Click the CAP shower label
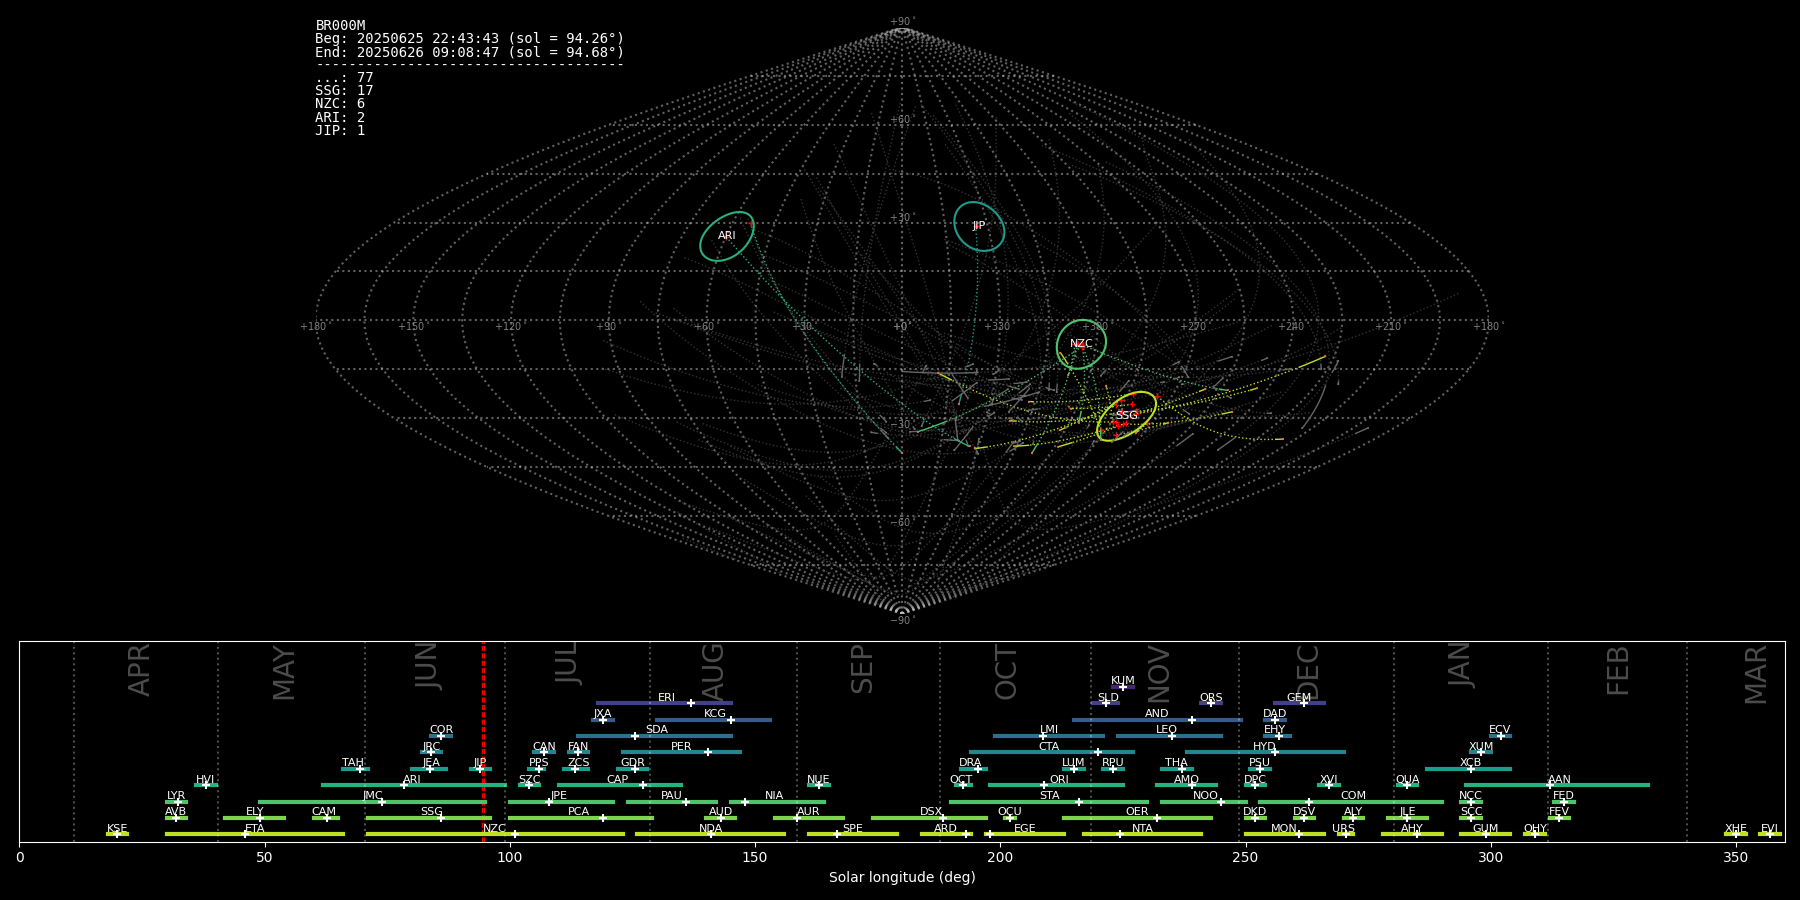The image size is (1800, 900). 618,780
